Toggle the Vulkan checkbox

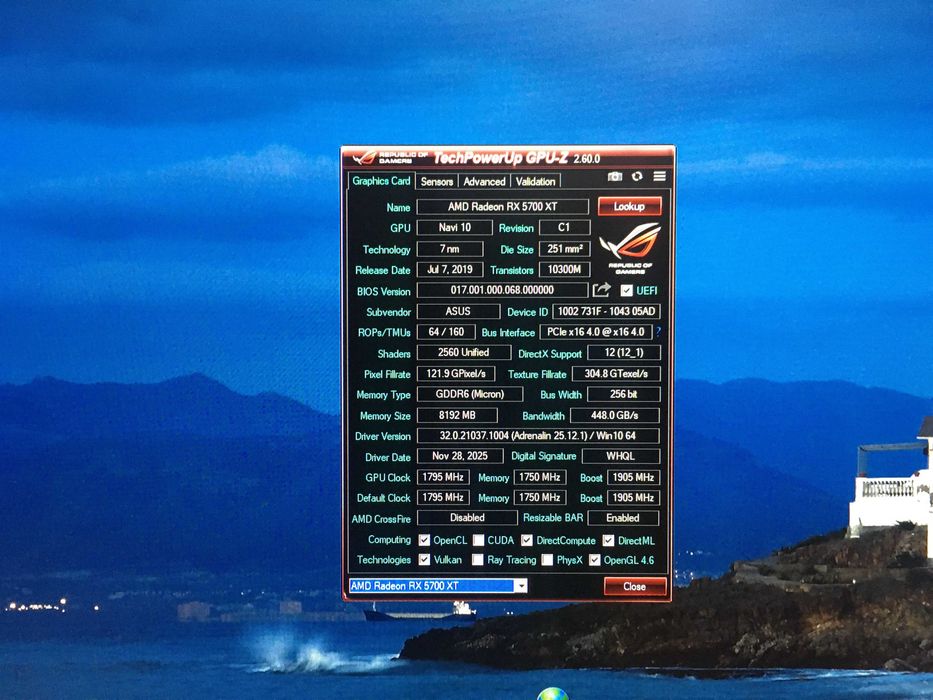424,560
